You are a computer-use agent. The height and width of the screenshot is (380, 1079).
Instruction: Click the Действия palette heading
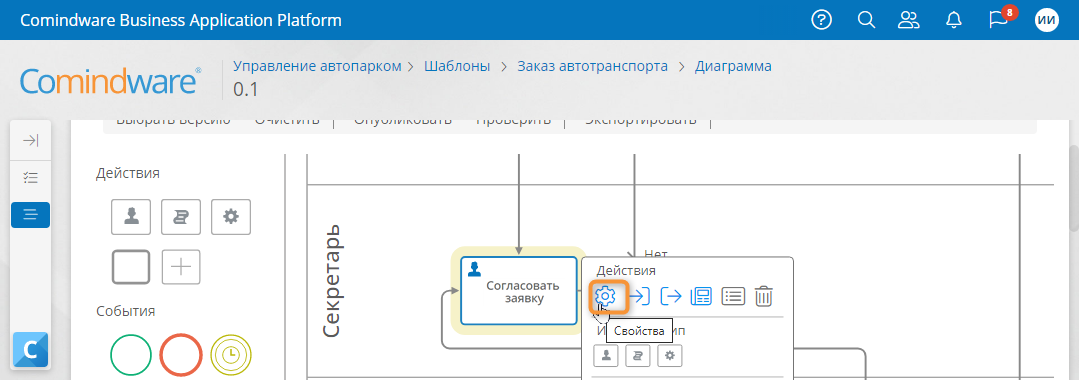coord(128,173)
